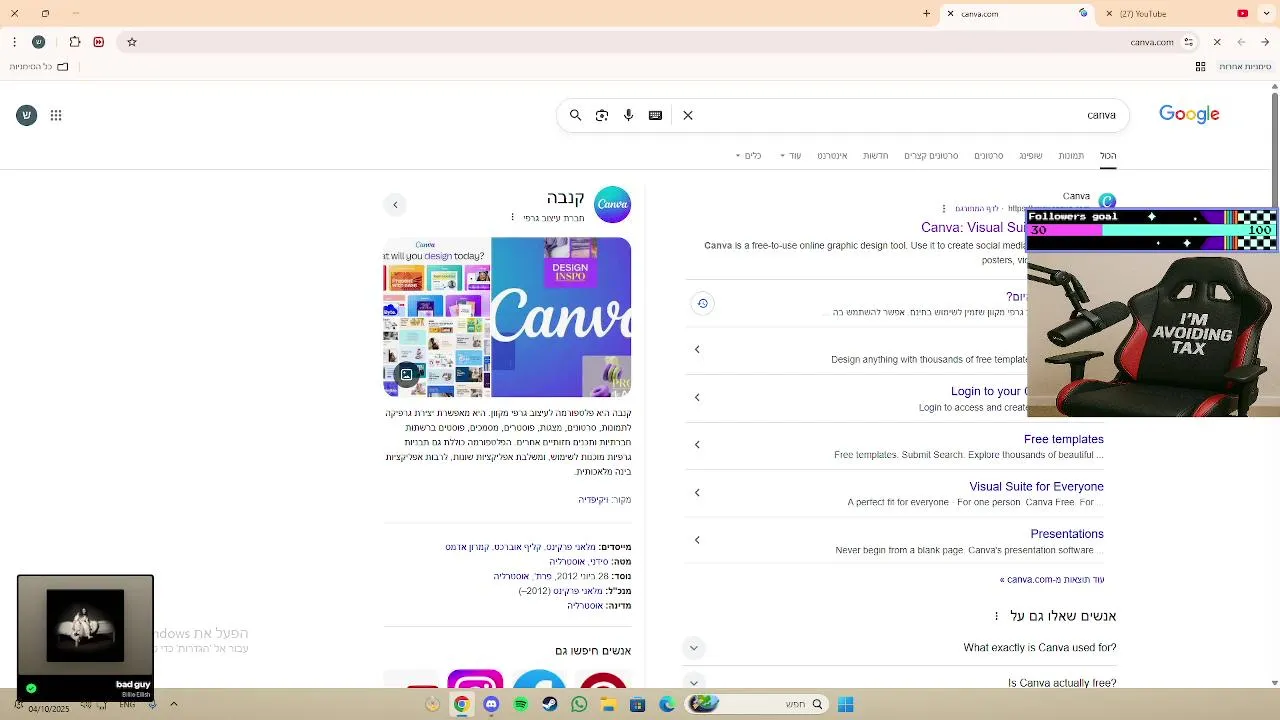
Task: Go forward to the next page
Action: 1241,42
